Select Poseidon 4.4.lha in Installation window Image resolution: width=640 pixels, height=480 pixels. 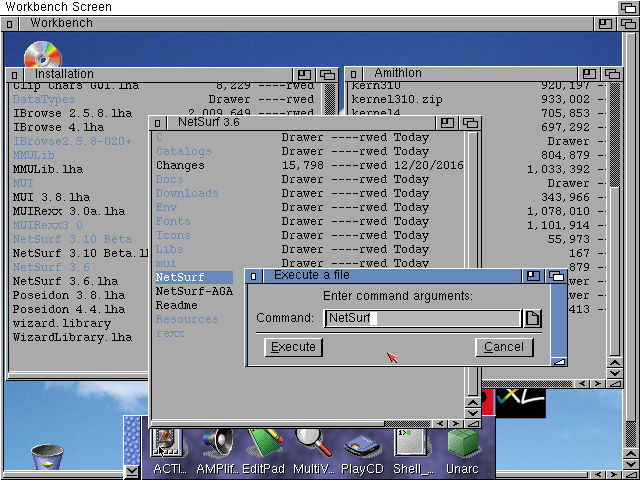[69, 309]
